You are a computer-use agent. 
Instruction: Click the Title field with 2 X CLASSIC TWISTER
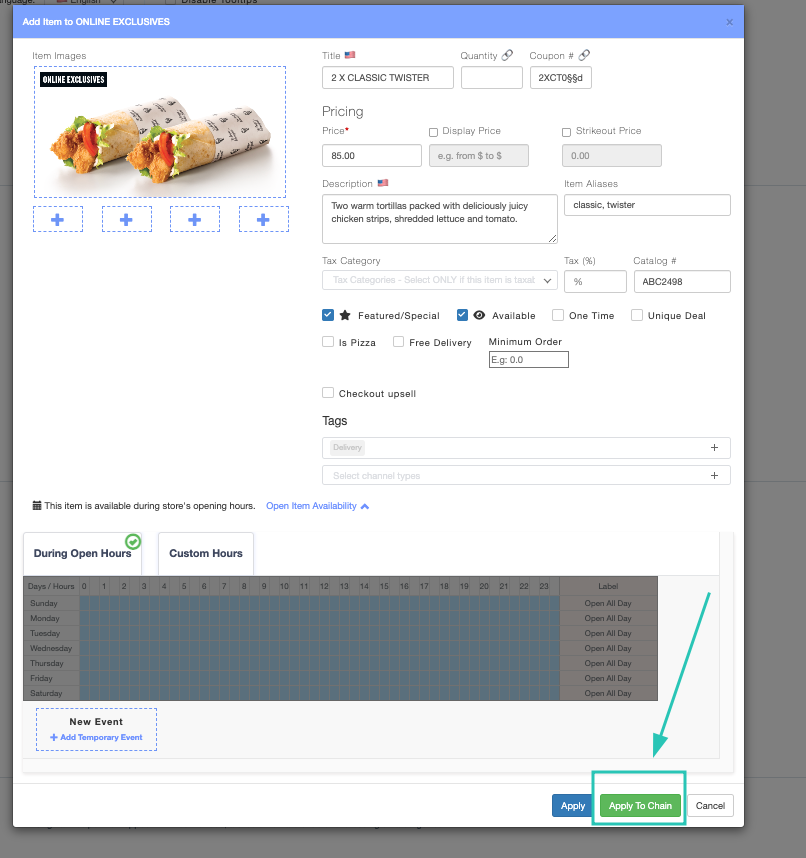click(x=388, y=78)
